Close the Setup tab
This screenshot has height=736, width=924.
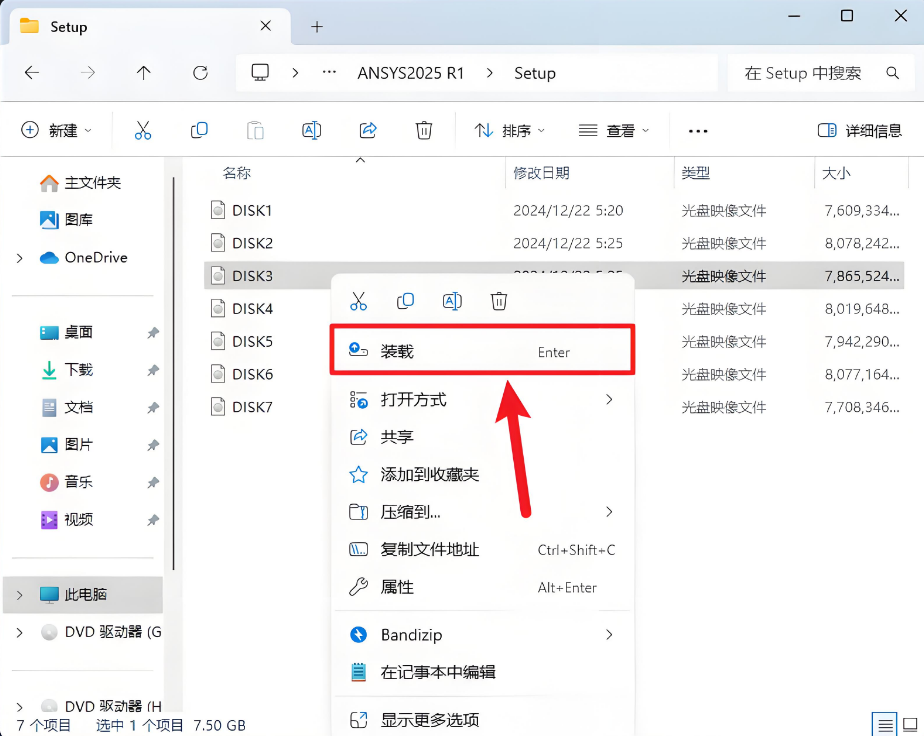tap(266, 26)
